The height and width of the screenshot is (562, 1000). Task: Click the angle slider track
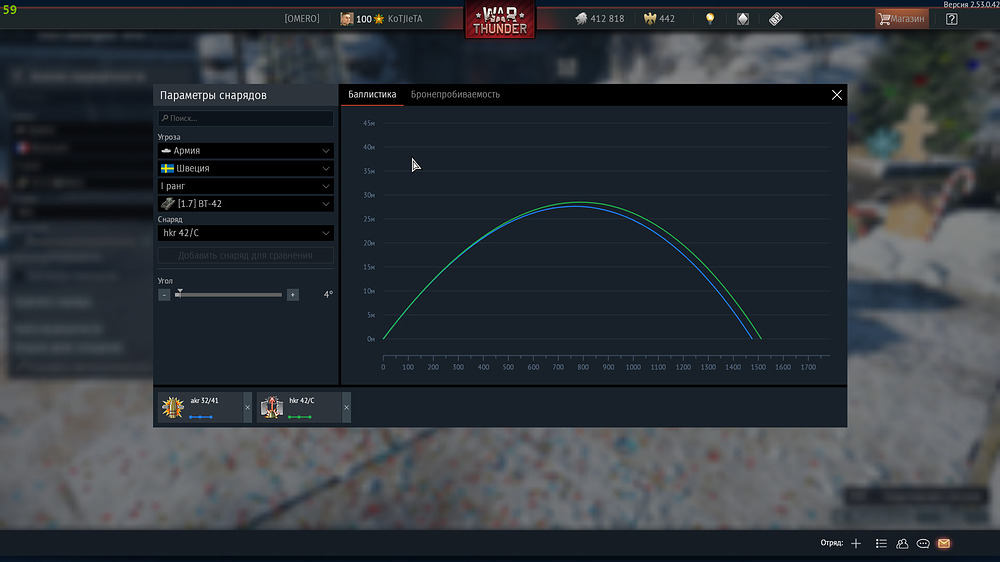230,295
